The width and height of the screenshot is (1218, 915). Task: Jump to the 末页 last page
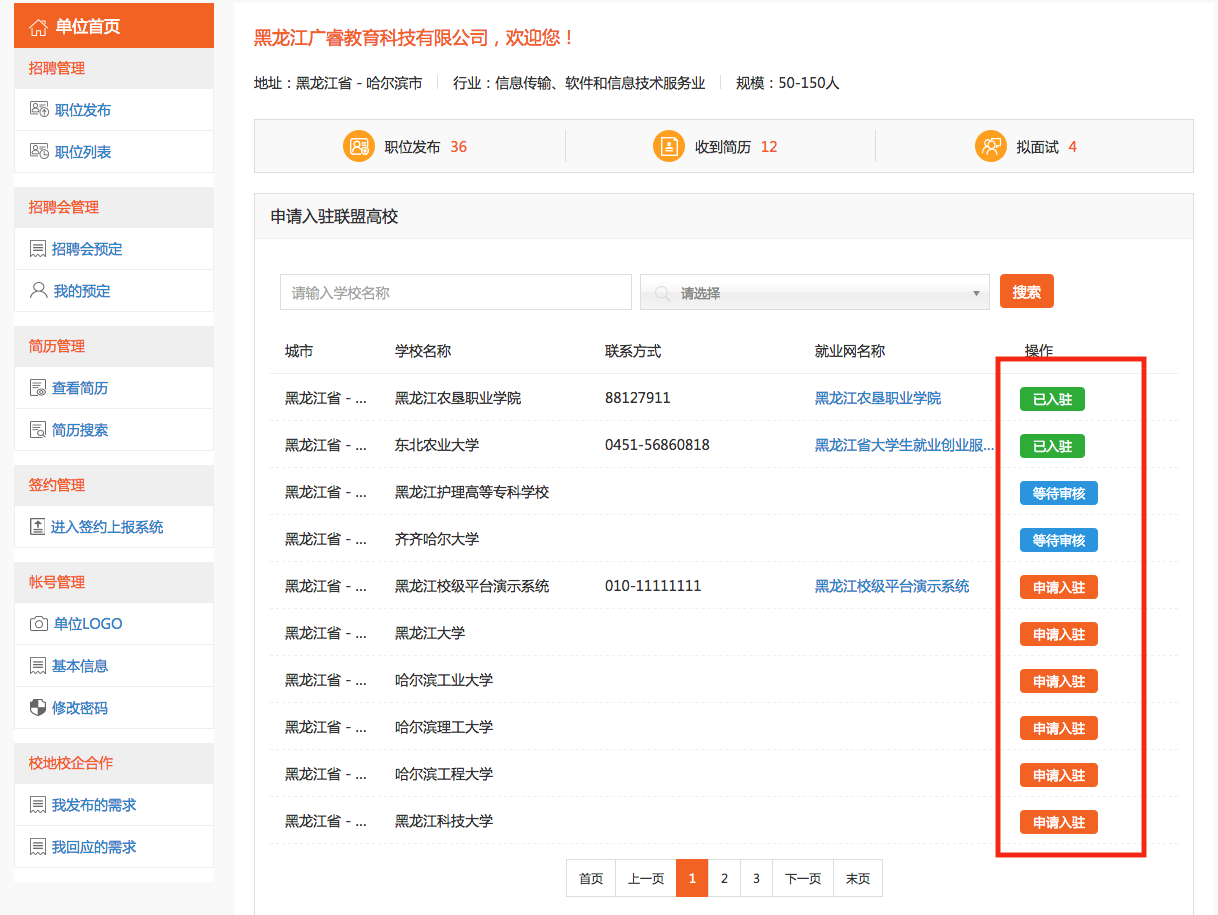tap(857, 879)
